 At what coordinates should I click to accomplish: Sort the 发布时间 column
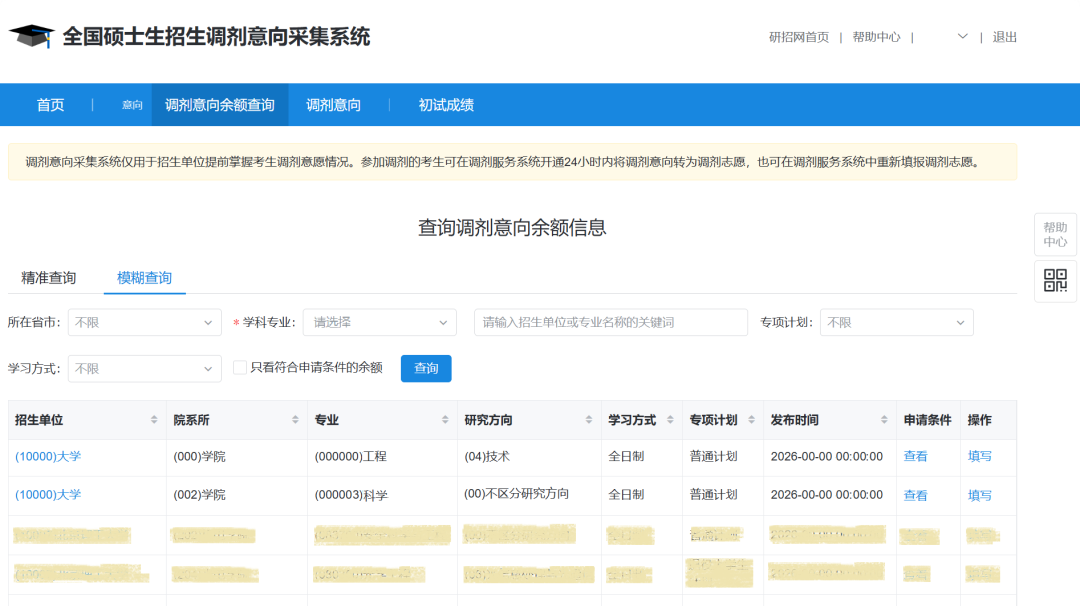[884, 419]
